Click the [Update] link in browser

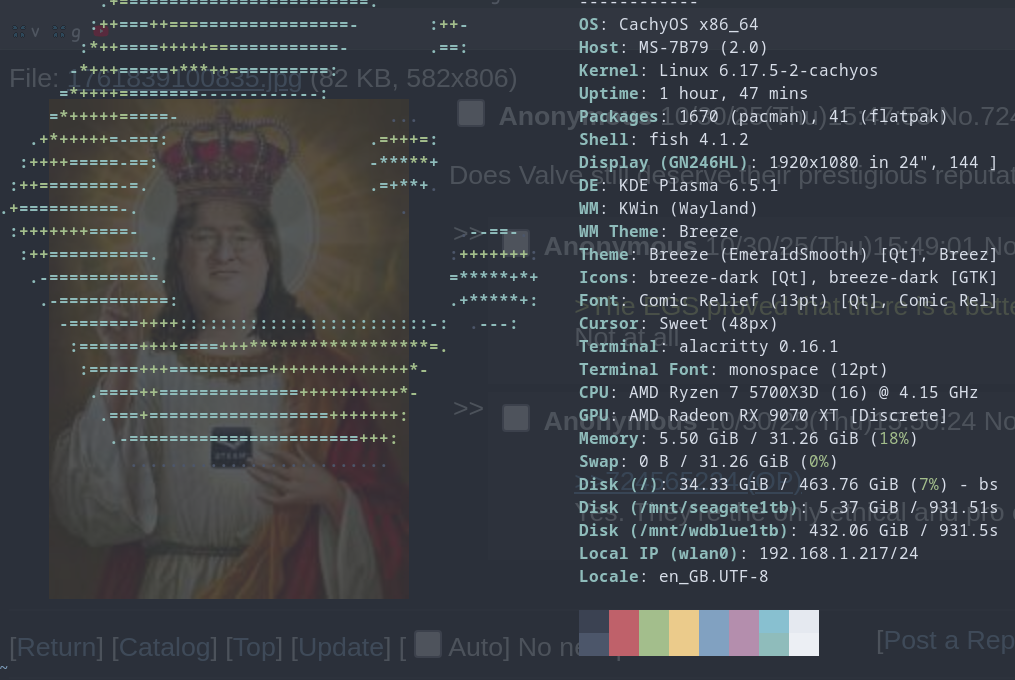point(340,647)
